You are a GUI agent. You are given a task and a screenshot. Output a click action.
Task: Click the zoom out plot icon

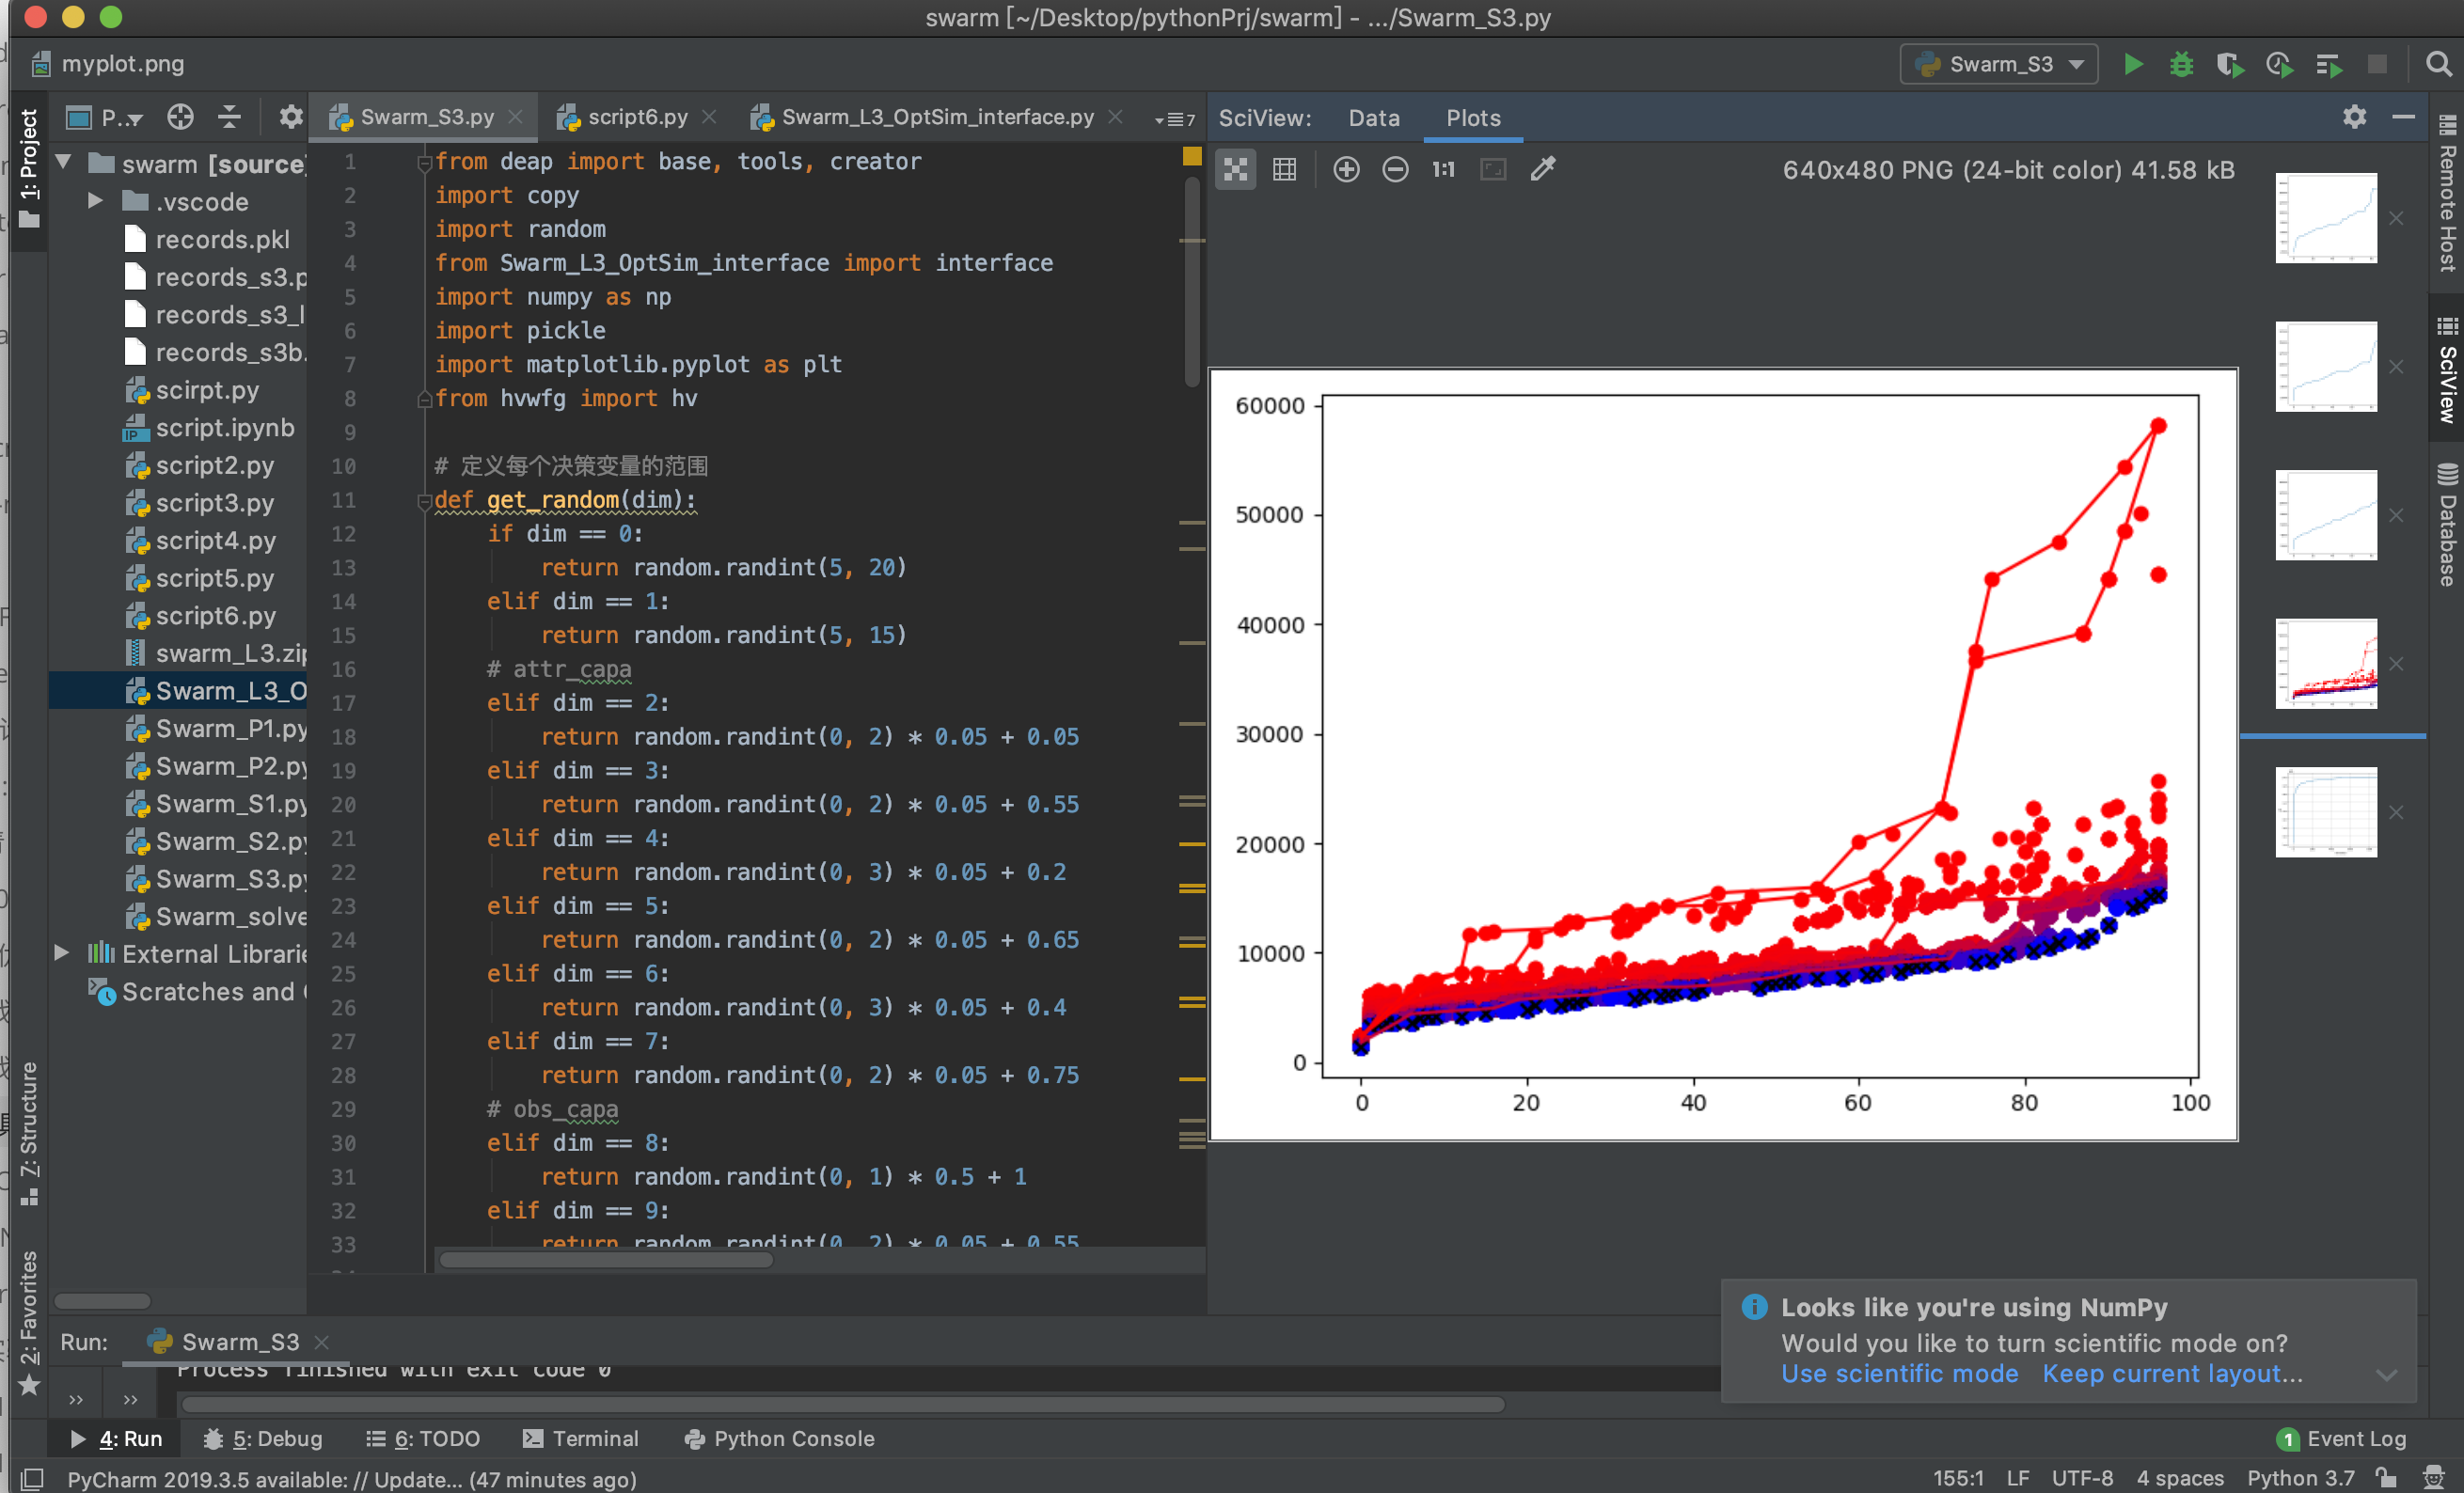(x=1395, y=169)
